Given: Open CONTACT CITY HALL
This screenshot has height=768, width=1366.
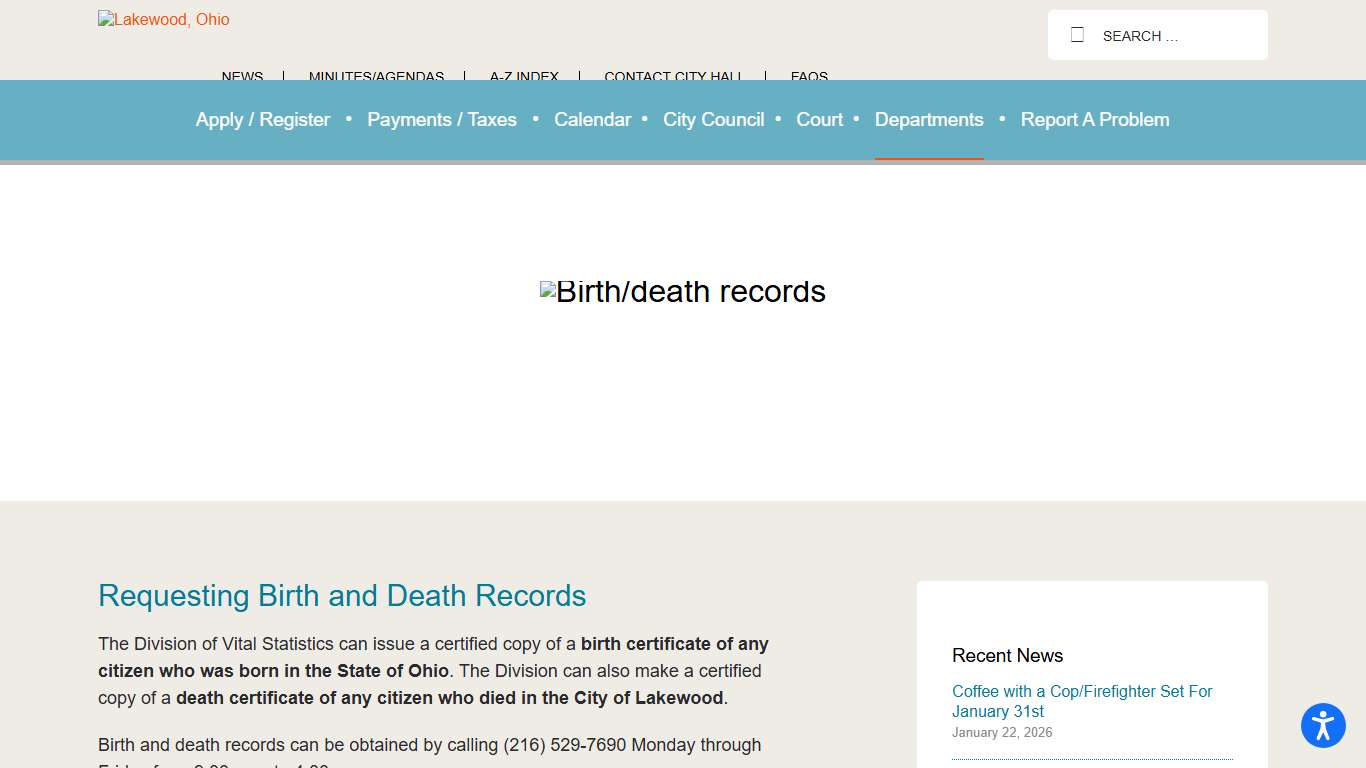Looking at the screenshot, I should click(x=673, y=77).
